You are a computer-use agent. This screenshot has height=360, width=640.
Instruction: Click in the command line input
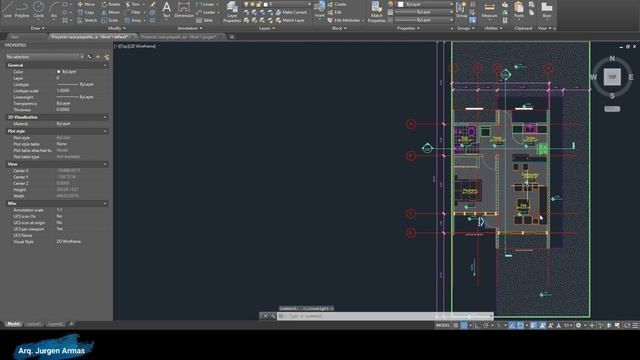384,316
